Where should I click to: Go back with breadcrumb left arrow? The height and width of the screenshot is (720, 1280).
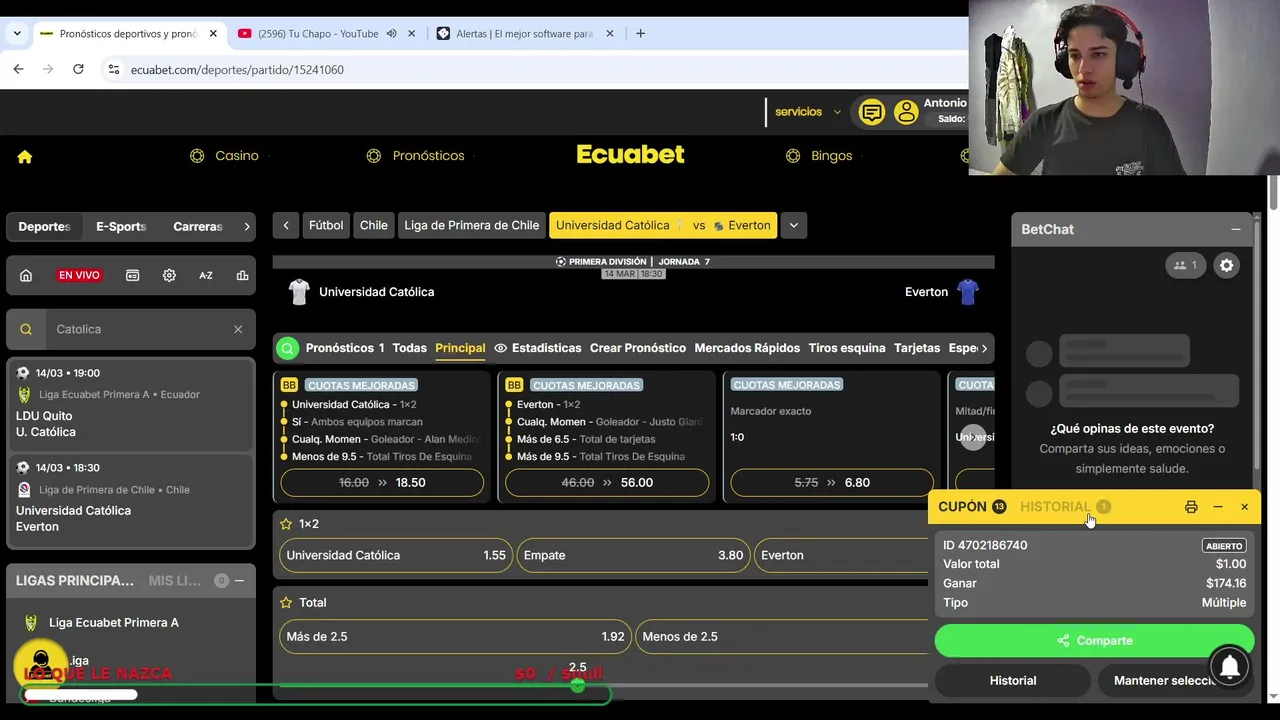pyautogui.click(x=286, y=225)
